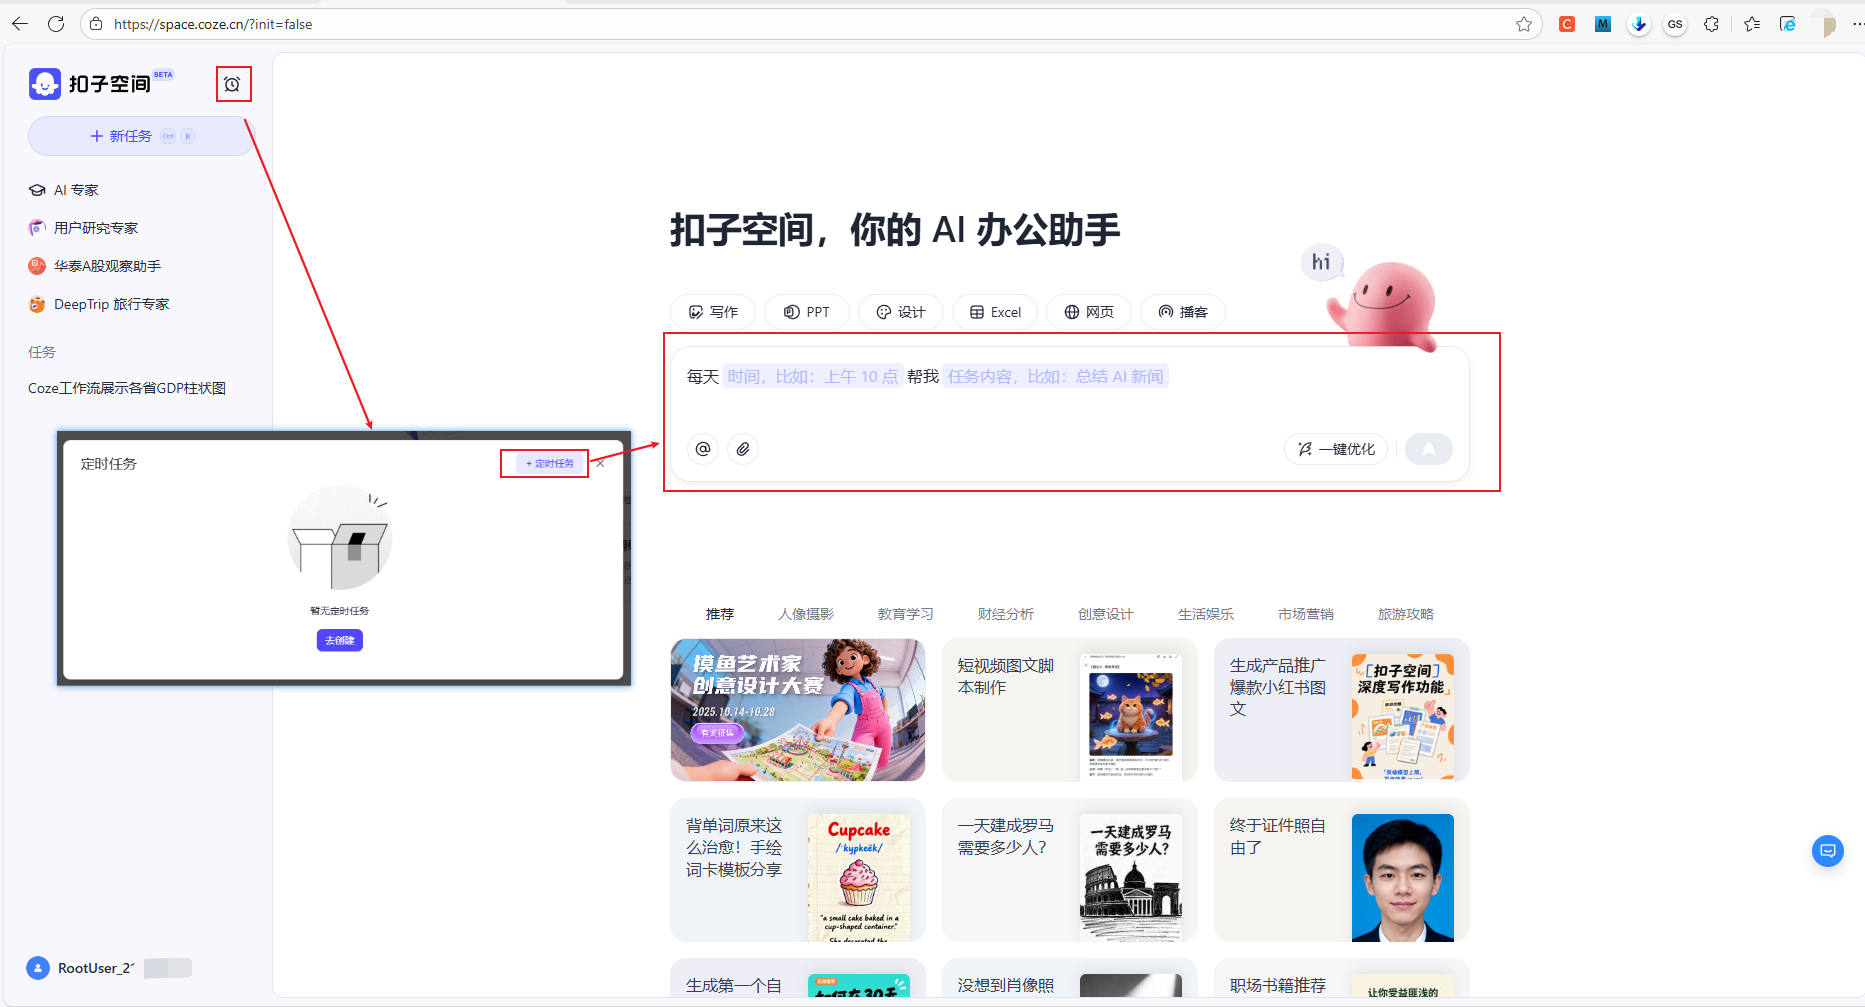The width and height of the screenshot is (1865, 1007).
Task: Open the 终于证件照自由了 card
Action: (x=1342, y=870)
